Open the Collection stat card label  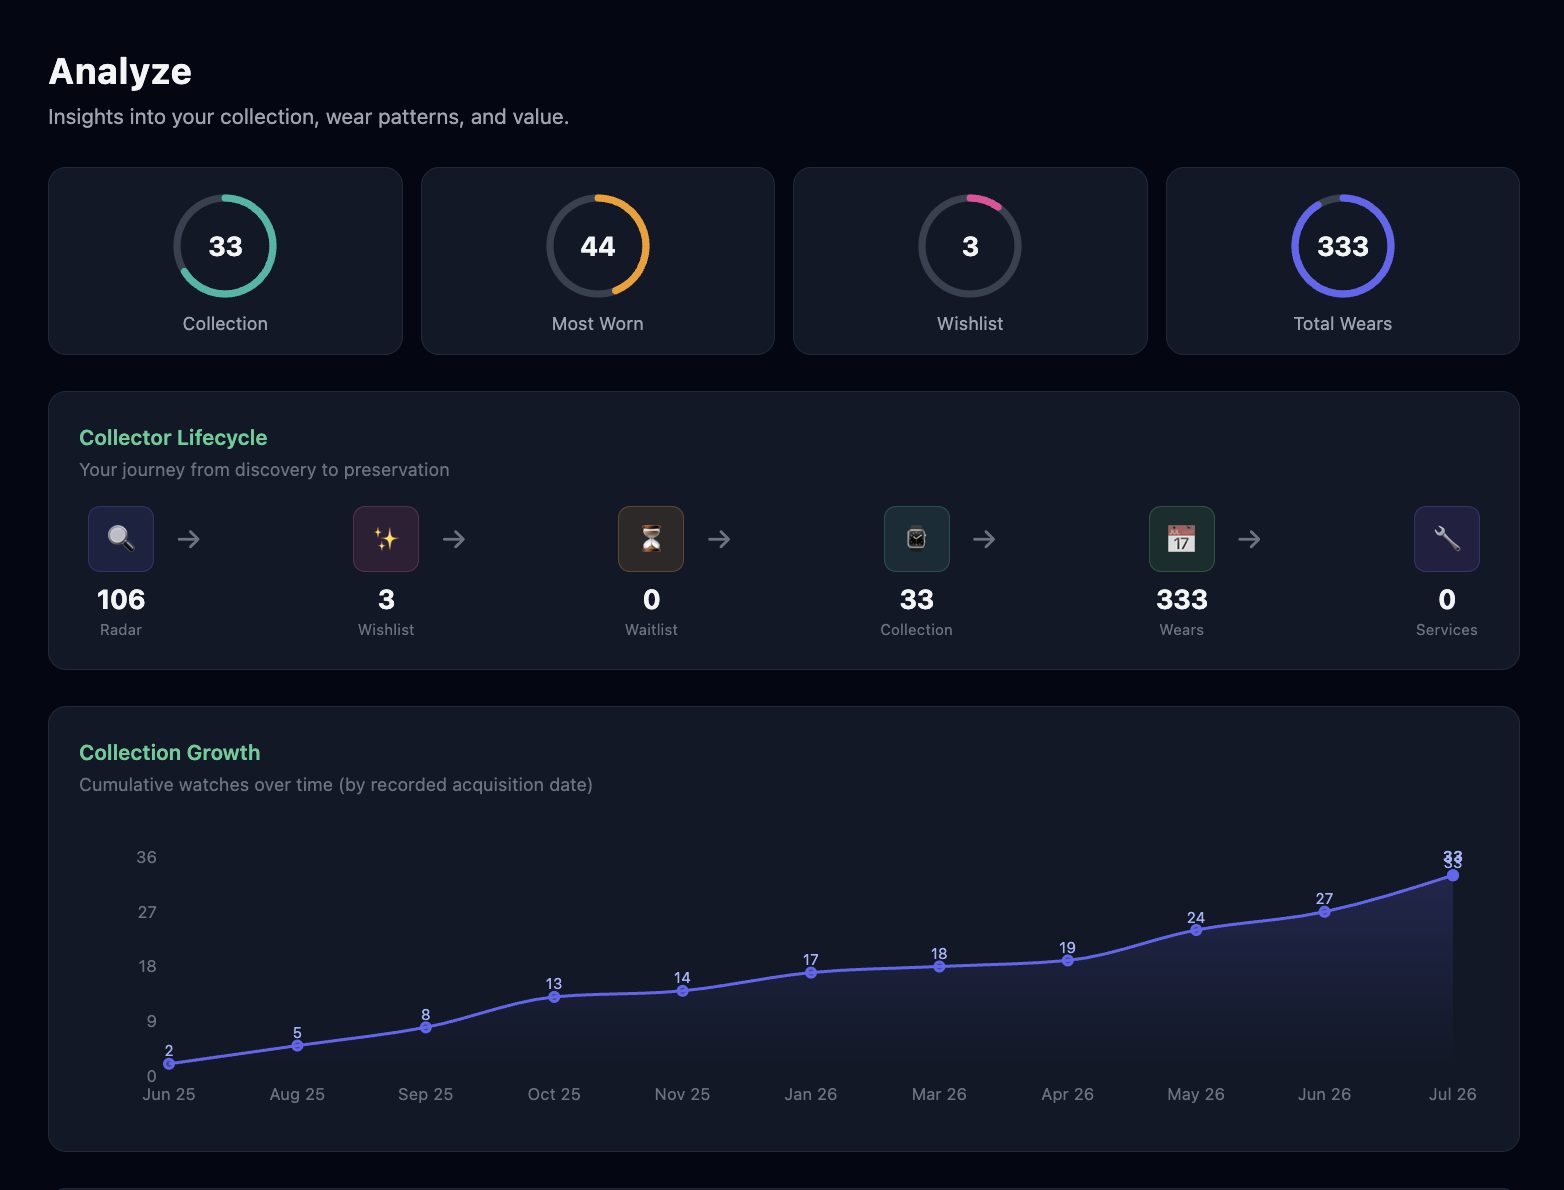pyautogui.click(x=225, y=324)
